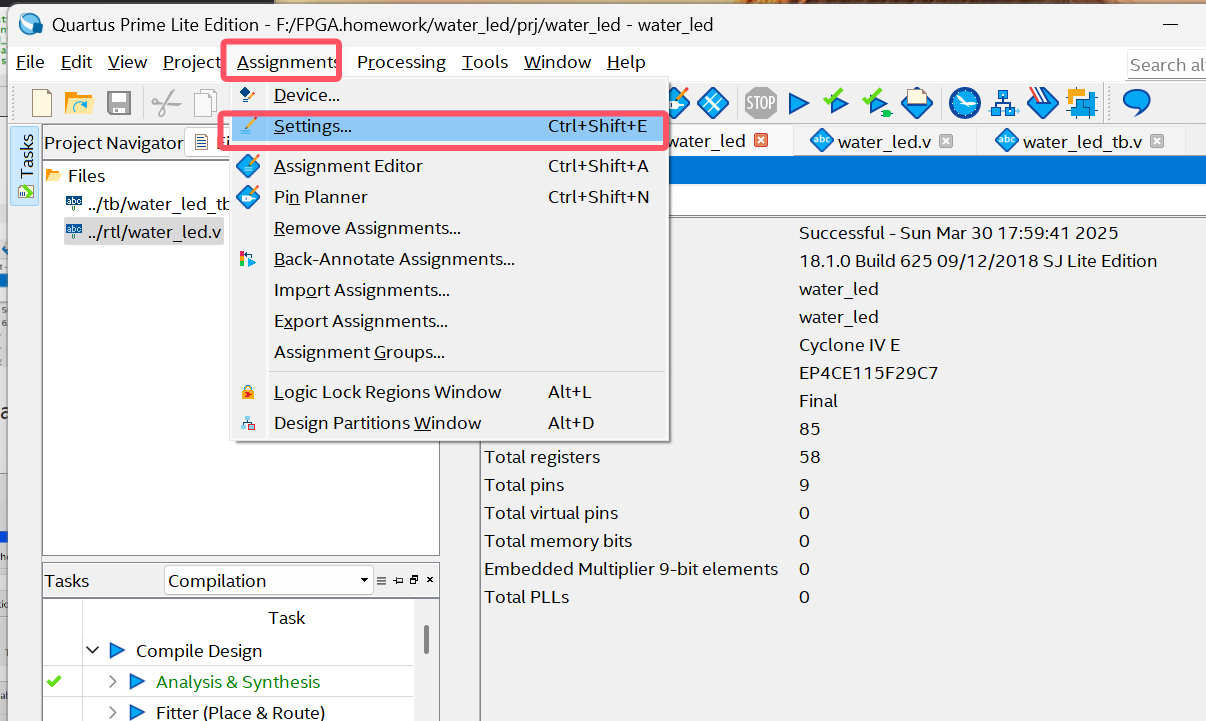Open the Help menu

[x=626, y=62]
